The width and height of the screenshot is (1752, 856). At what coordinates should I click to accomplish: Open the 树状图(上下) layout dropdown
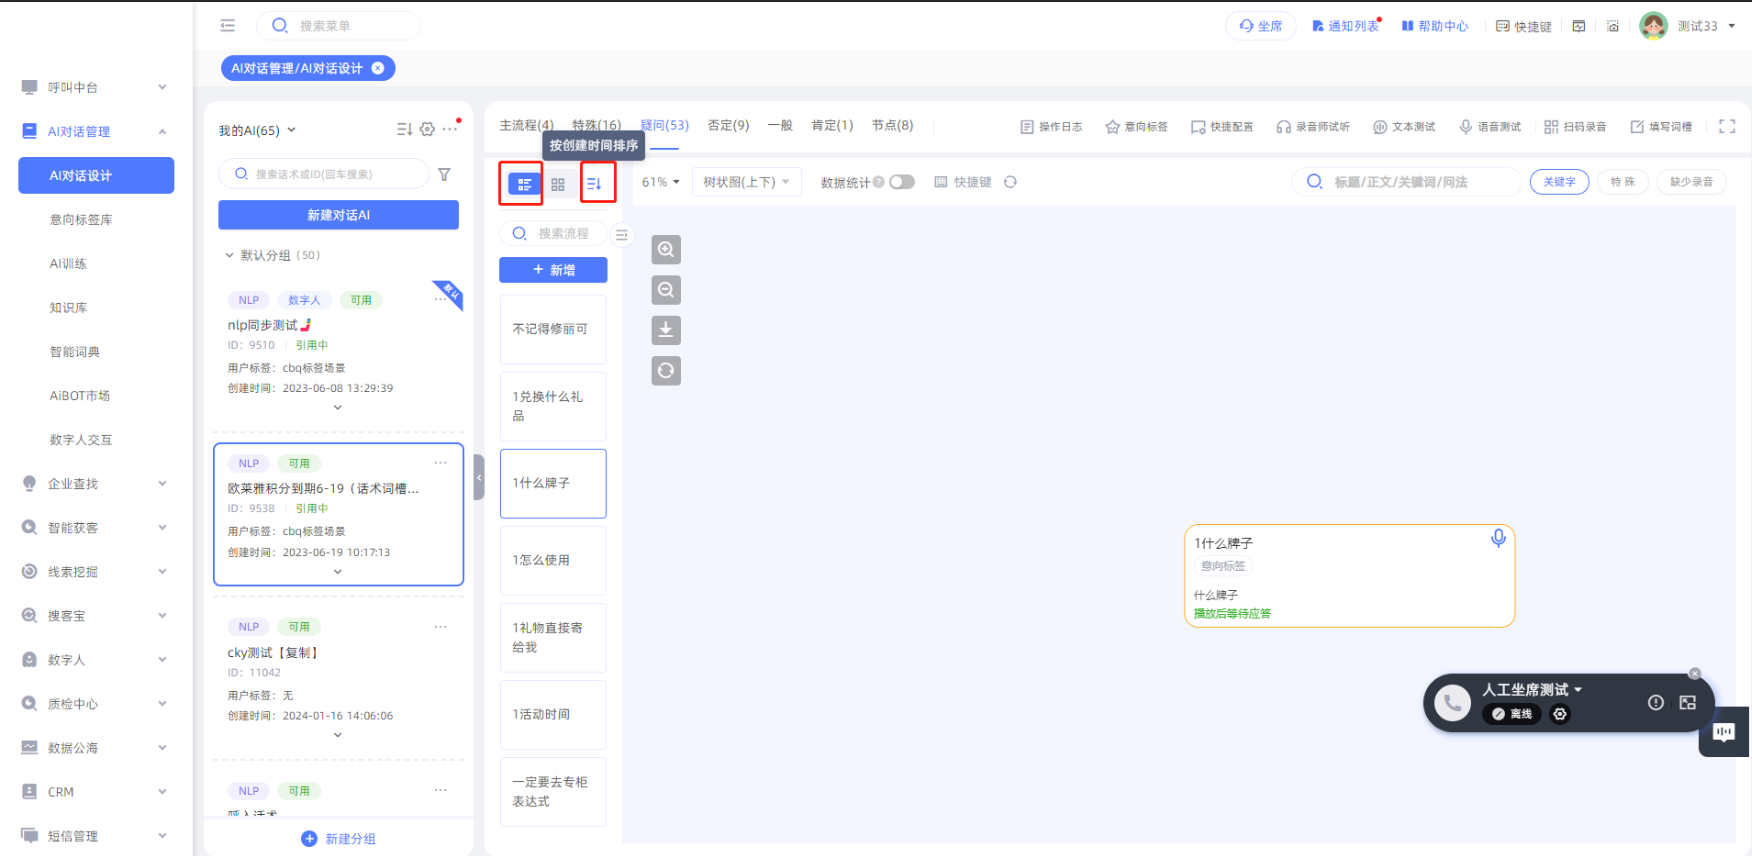746,182
